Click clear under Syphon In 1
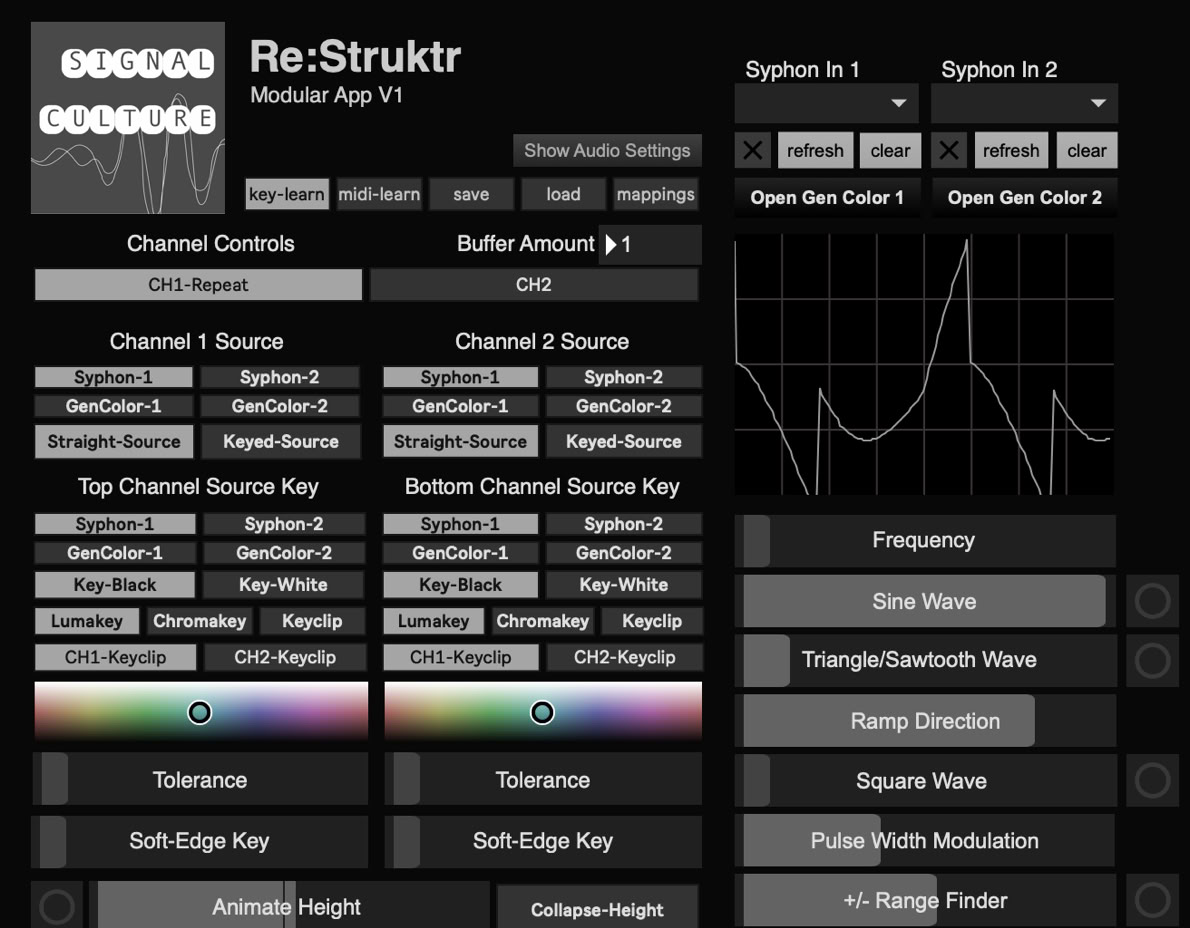The height and width of the screenshot is (928, 1190). point(890,150)
